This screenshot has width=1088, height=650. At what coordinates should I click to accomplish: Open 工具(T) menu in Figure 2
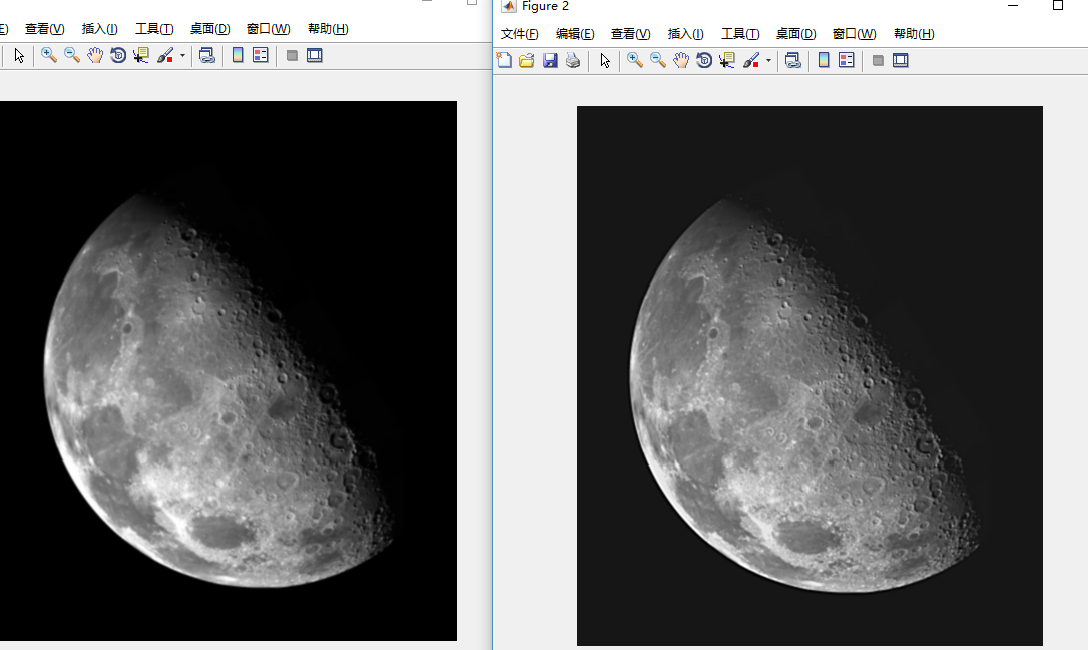tap(740, 34)
